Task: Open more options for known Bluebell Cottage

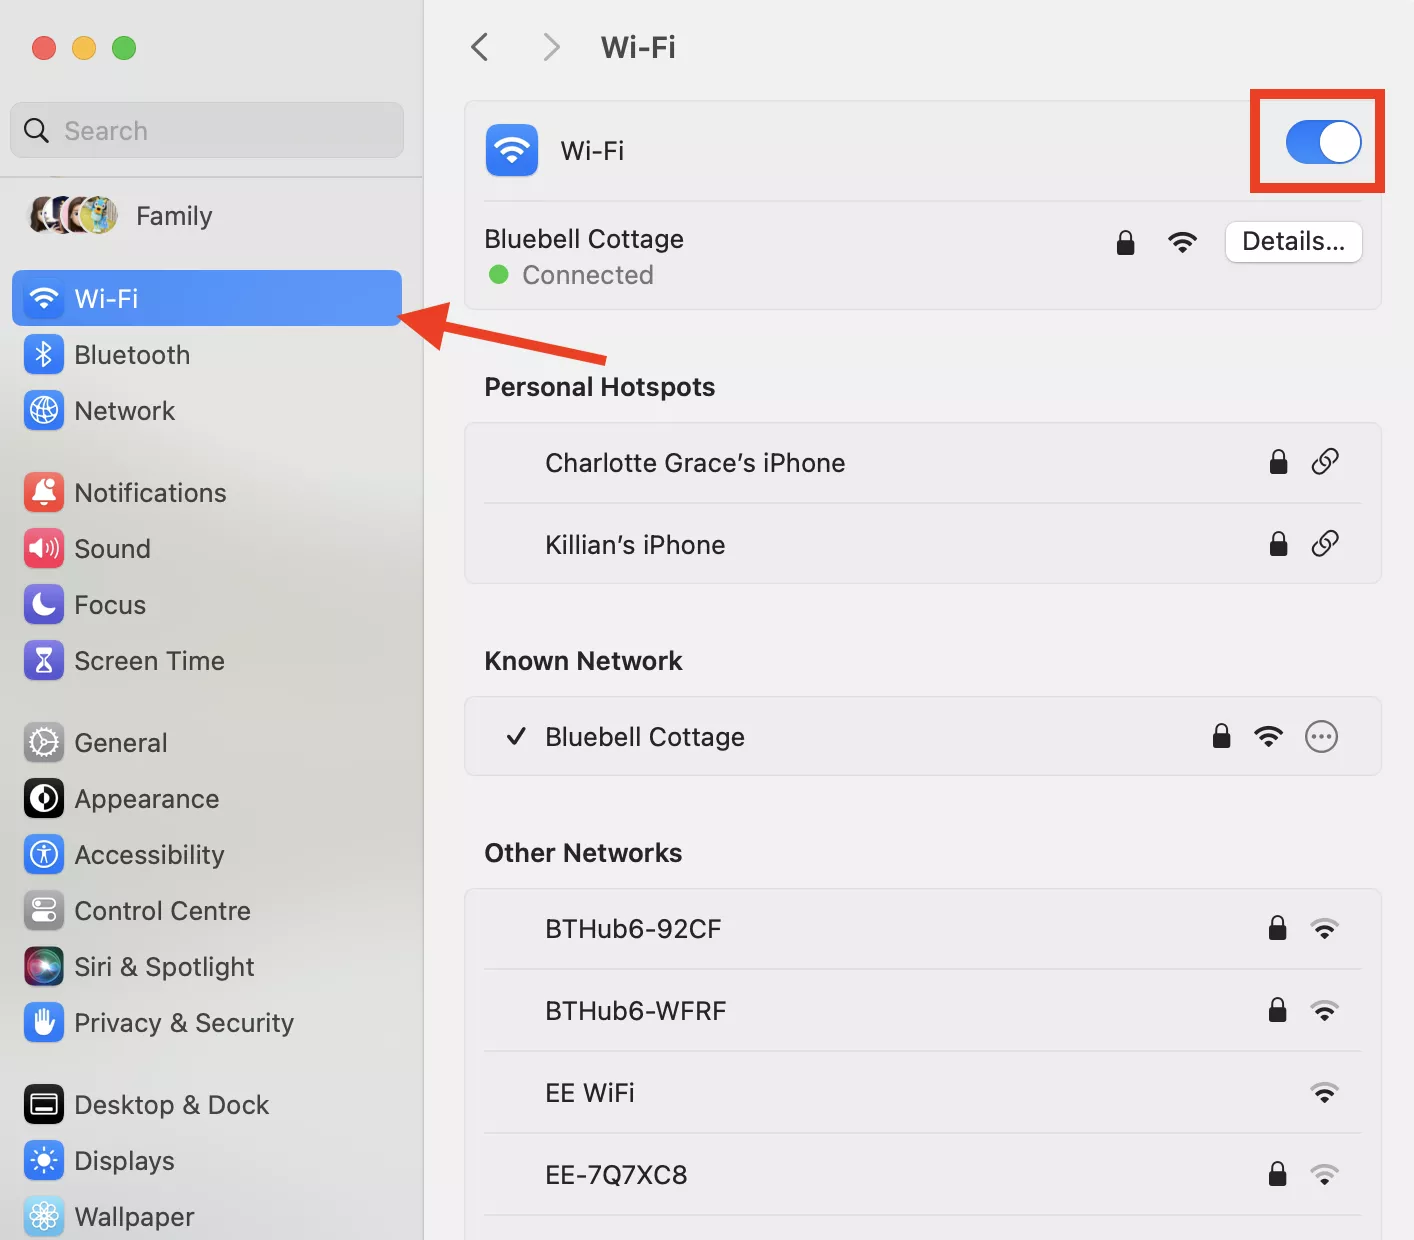Action: tap(1321, 737)
